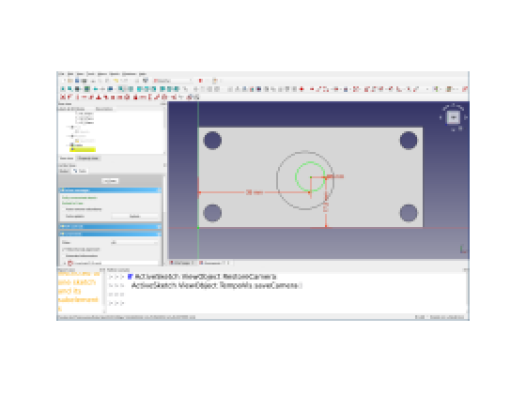
Task: Click the fit all view icon
Action: coord(63,89)
